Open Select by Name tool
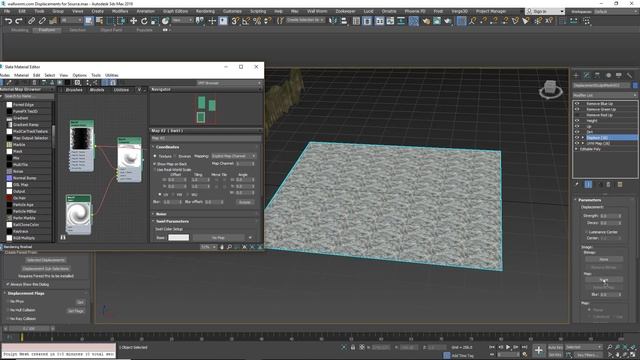640x360 pixels. pyautogui.click(x=99, y=21)
